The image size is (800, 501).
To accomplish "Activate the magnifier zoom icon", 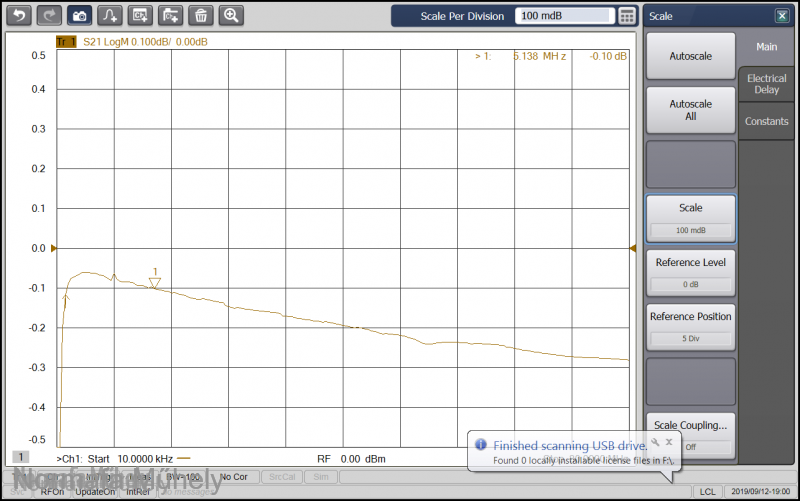I will coord(231,16).
